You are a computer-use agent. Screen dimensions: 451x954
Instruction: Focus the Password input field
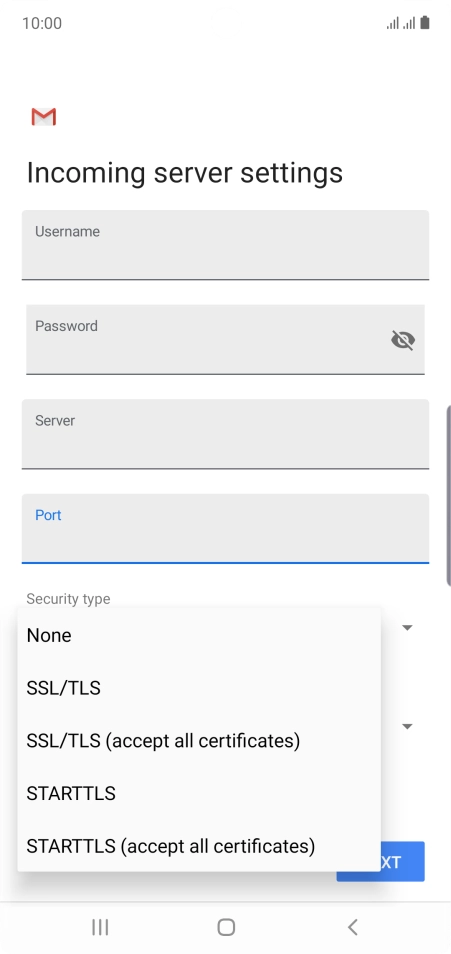tap(225, 339)
